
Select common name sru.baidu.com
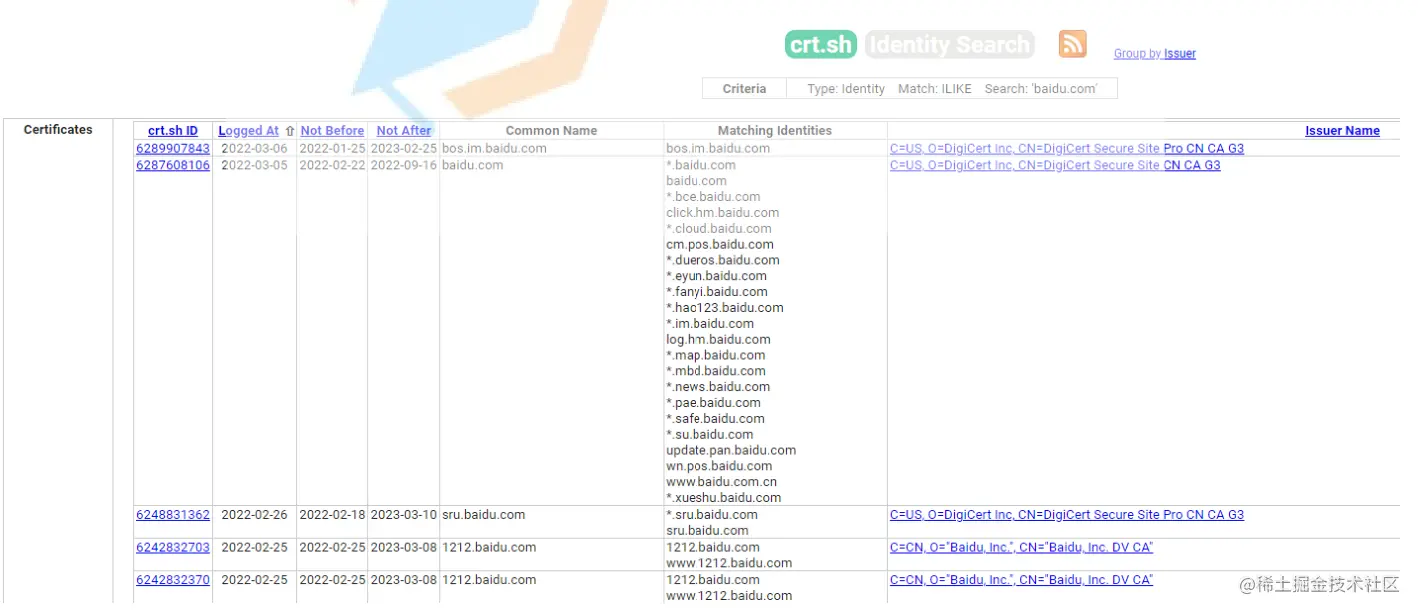pos(484,516)
